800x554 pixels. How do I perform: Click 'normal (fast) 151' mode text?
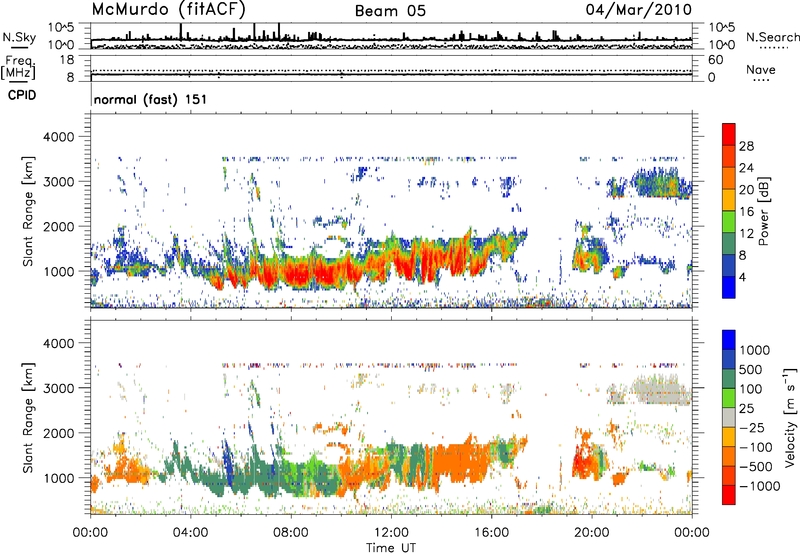pyautogui.click(x=151, y=99)
